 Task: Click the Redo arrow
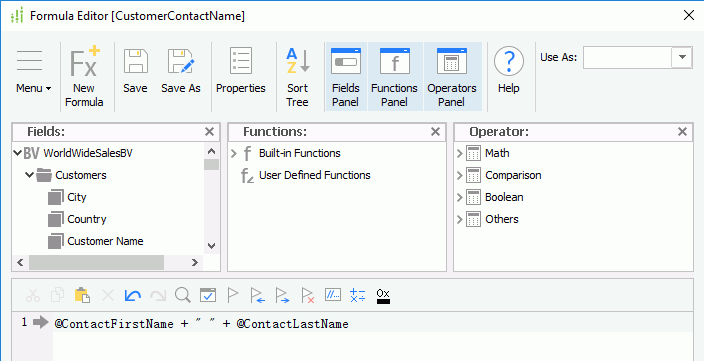click(158, 295)
